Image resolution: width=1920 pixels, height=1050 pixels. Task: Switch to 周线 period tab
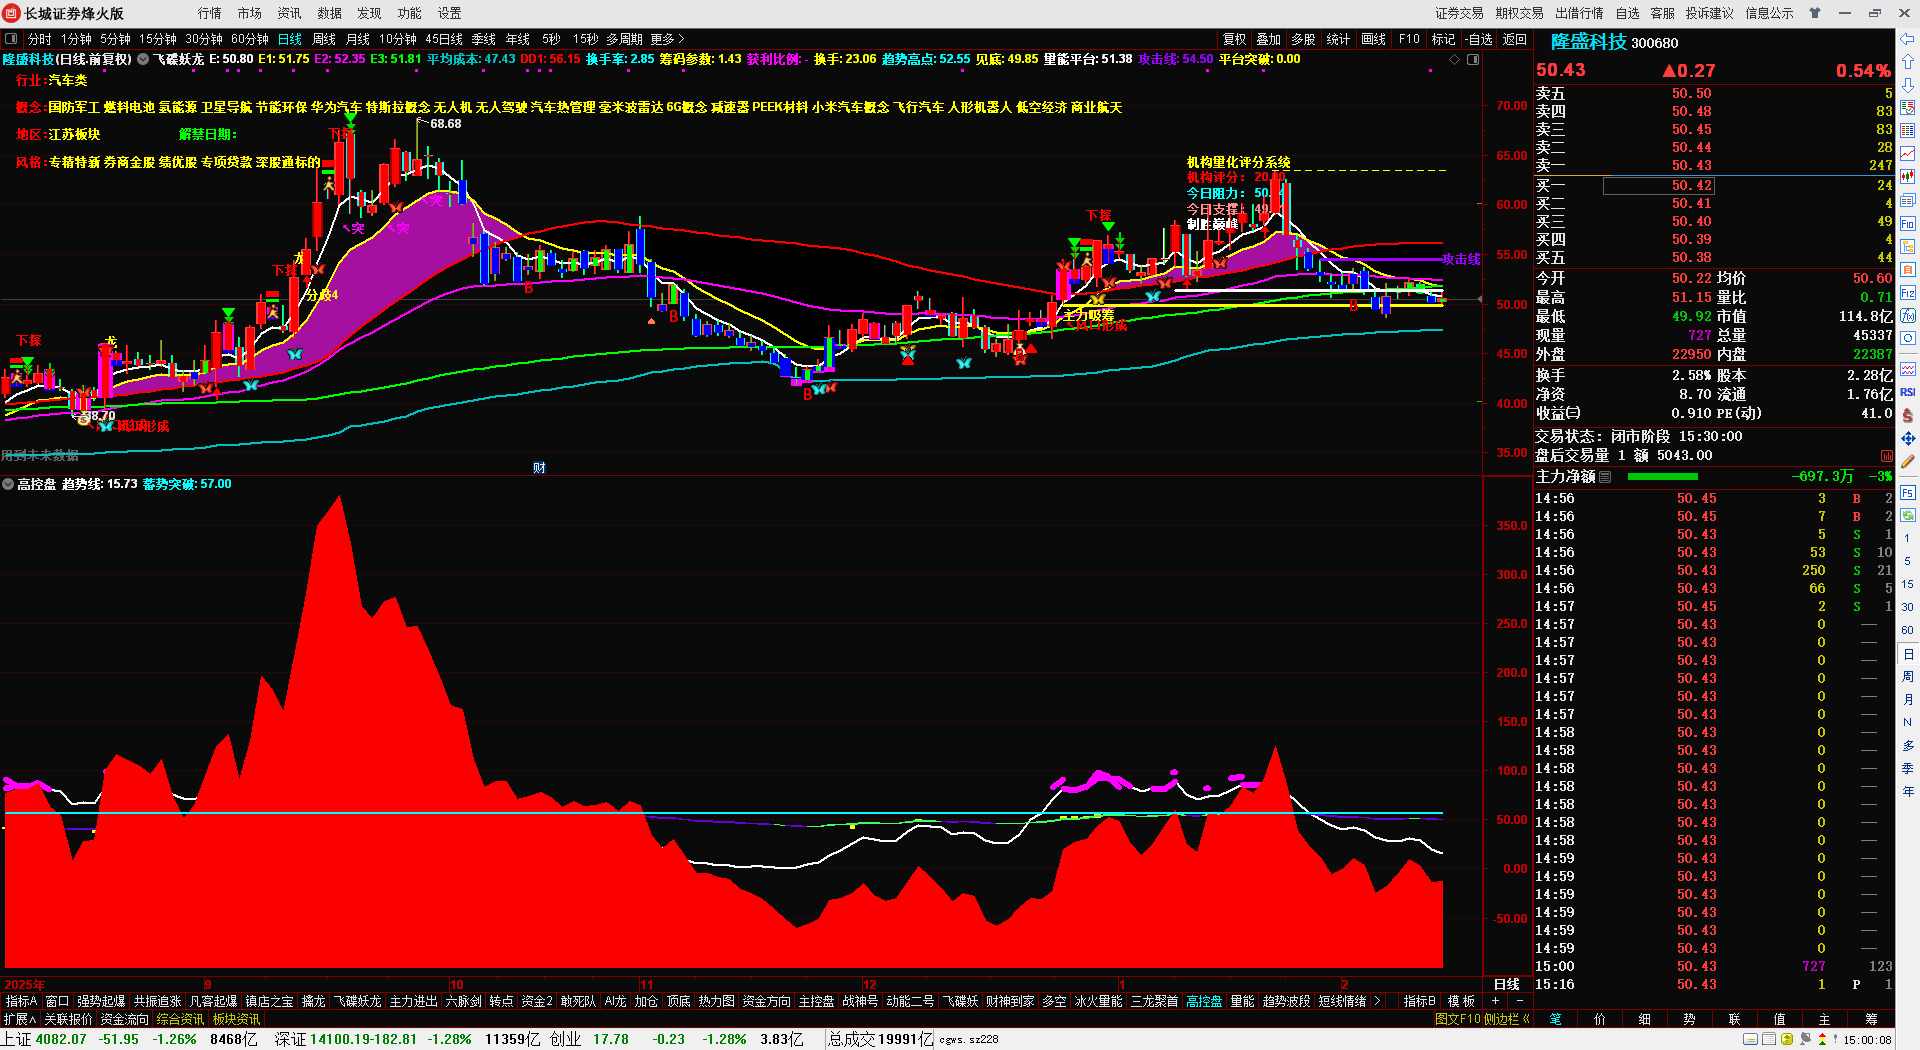click(324, 39)
